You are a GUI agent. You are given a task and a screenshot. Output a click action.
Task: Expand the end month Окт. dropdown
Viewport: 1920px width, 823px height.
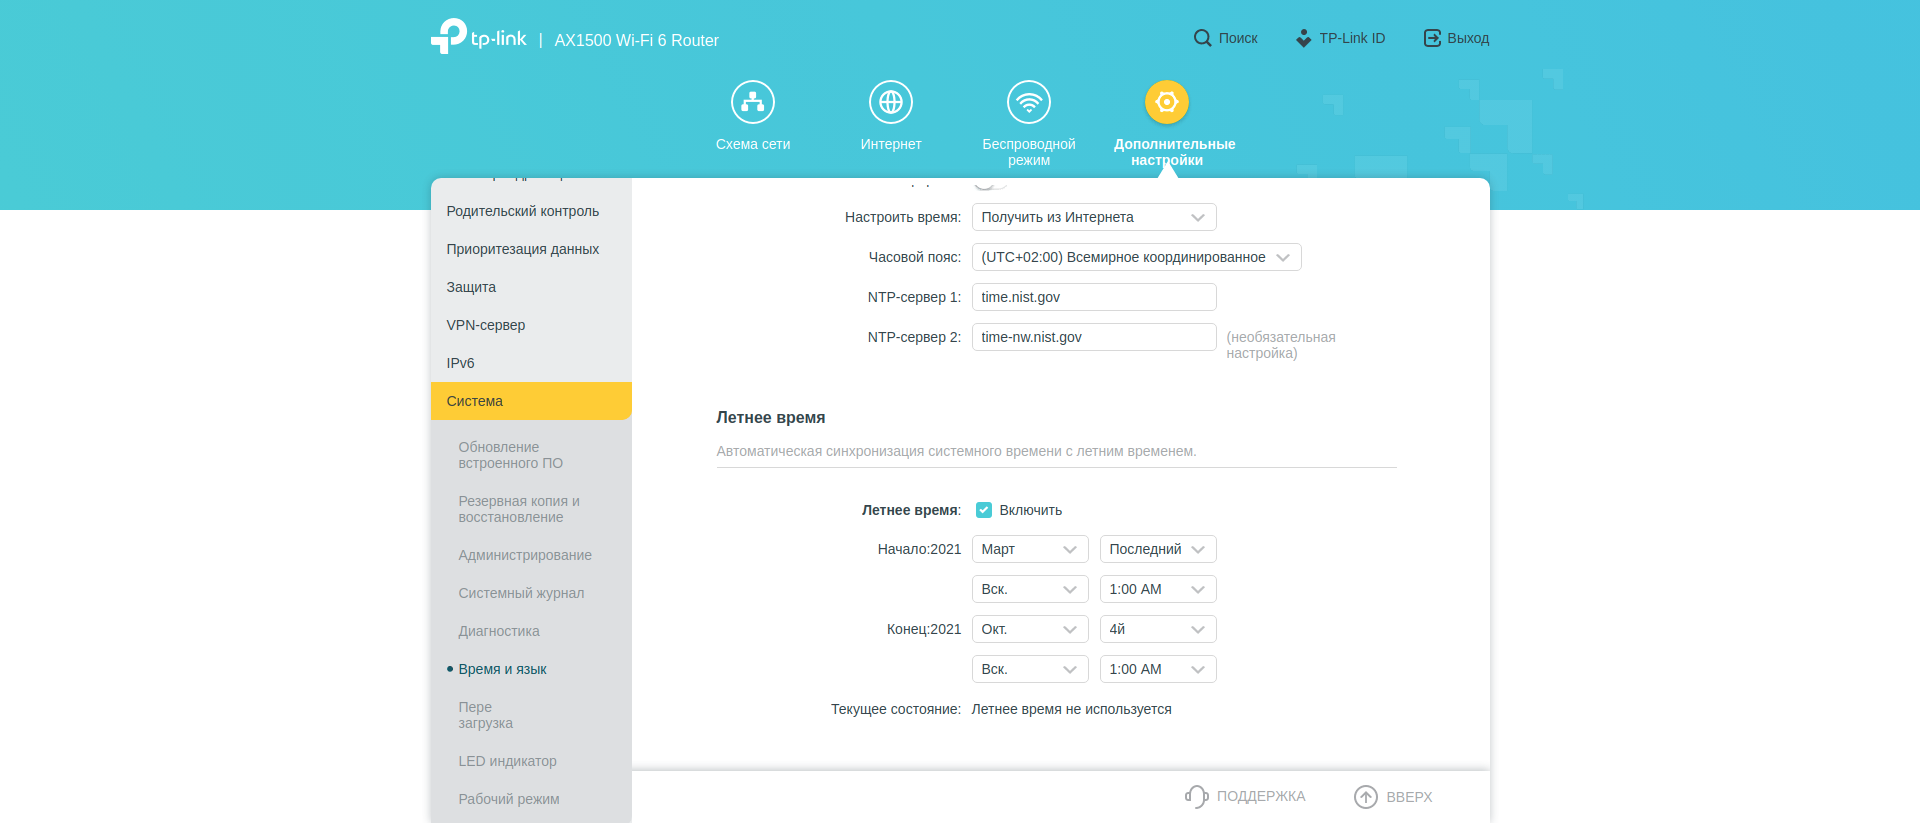tap(1029, 629)
